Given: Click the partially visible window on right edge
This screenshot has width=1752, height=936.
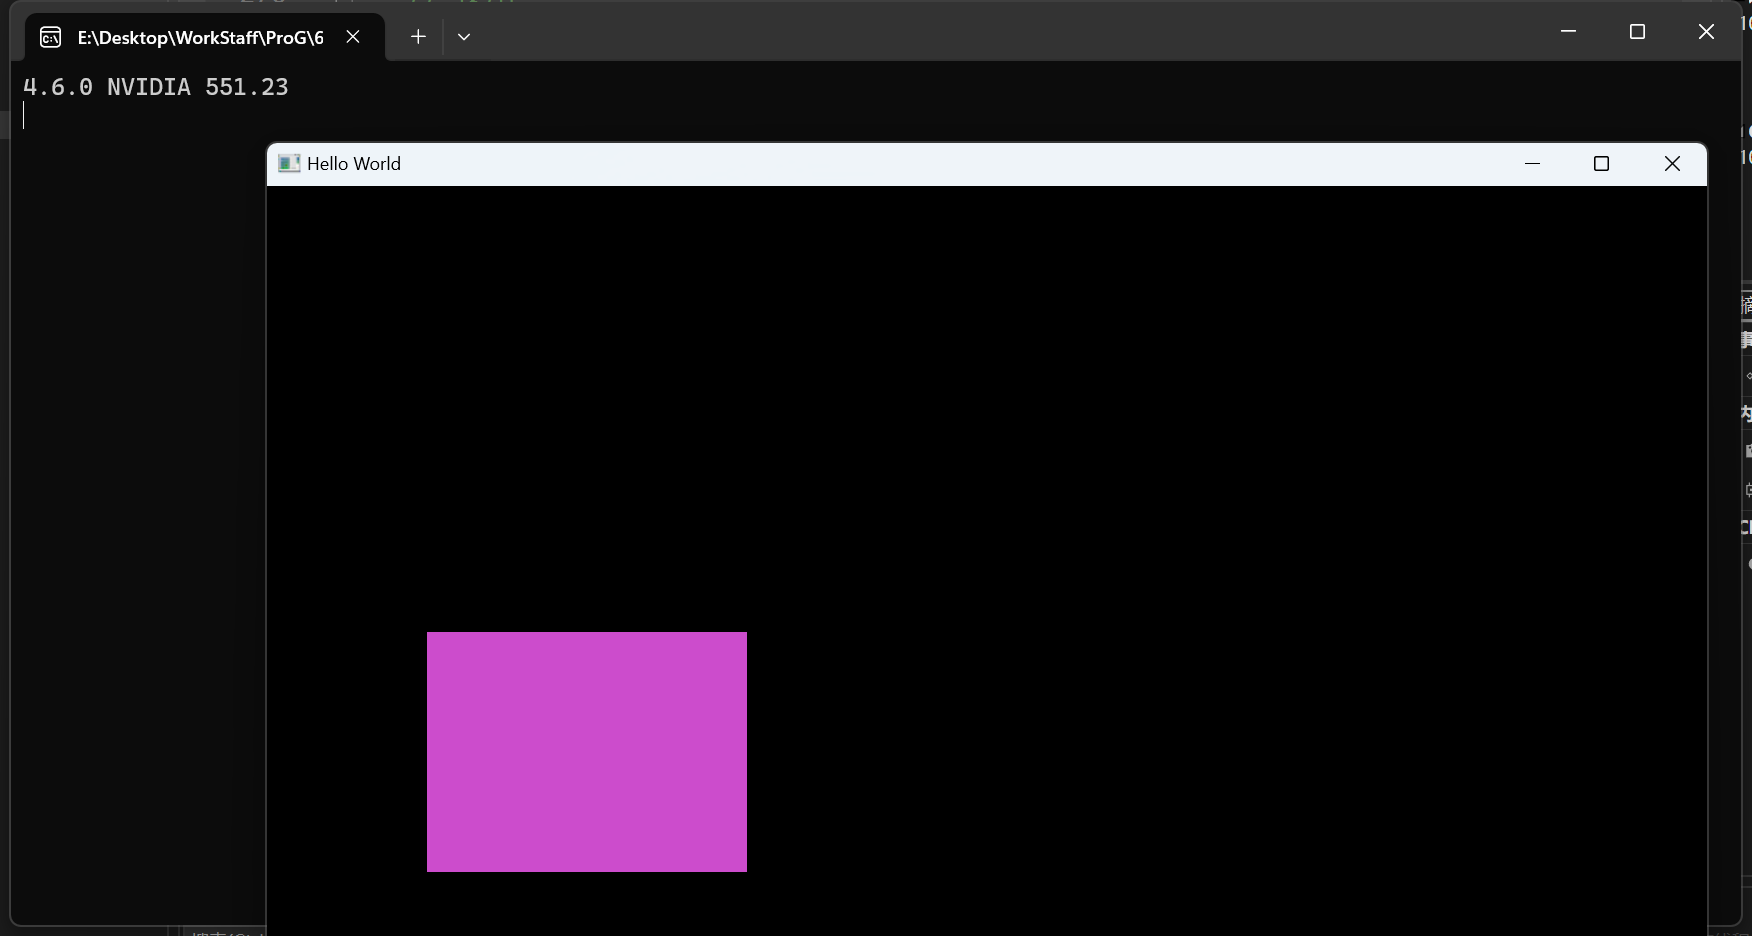Looking at the screenshot, I should click(x=1746, y=400).
